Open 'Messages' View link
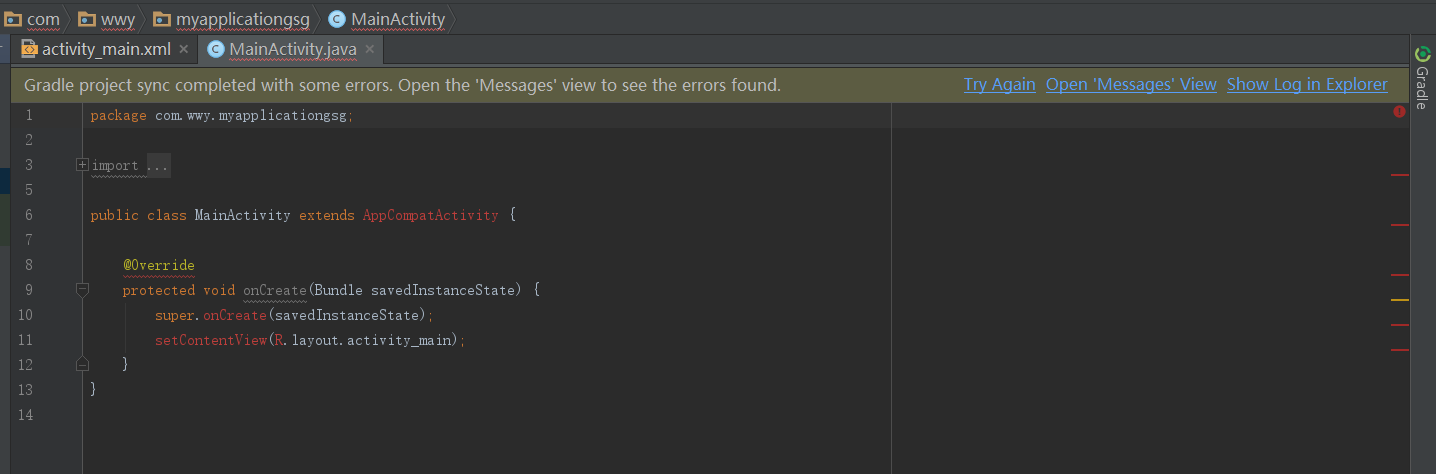 click(1131, 85)
